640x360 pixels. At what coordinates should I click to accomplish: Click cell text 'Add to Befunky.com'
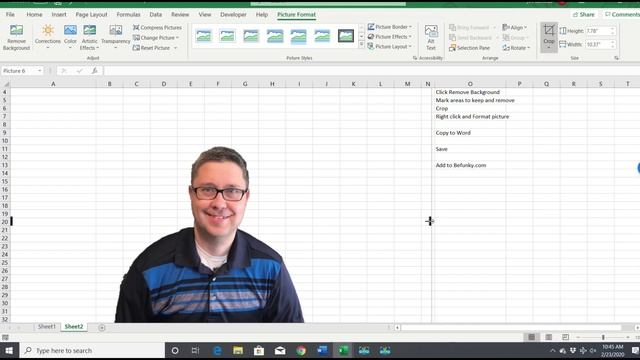[x=461, y=165]
